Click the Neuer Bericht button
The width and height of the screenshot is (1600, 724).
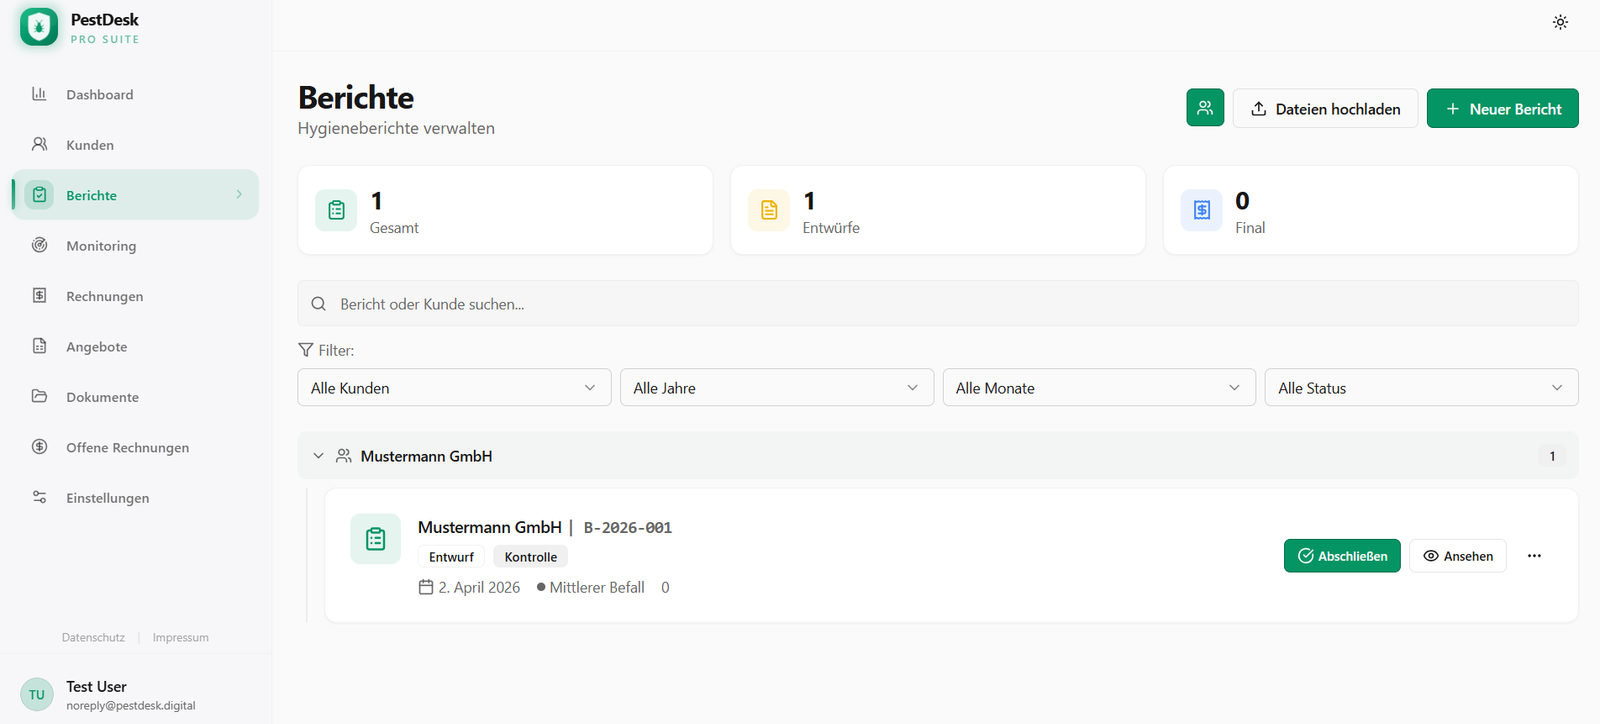pyautogui.click(x=1502, y=109)
